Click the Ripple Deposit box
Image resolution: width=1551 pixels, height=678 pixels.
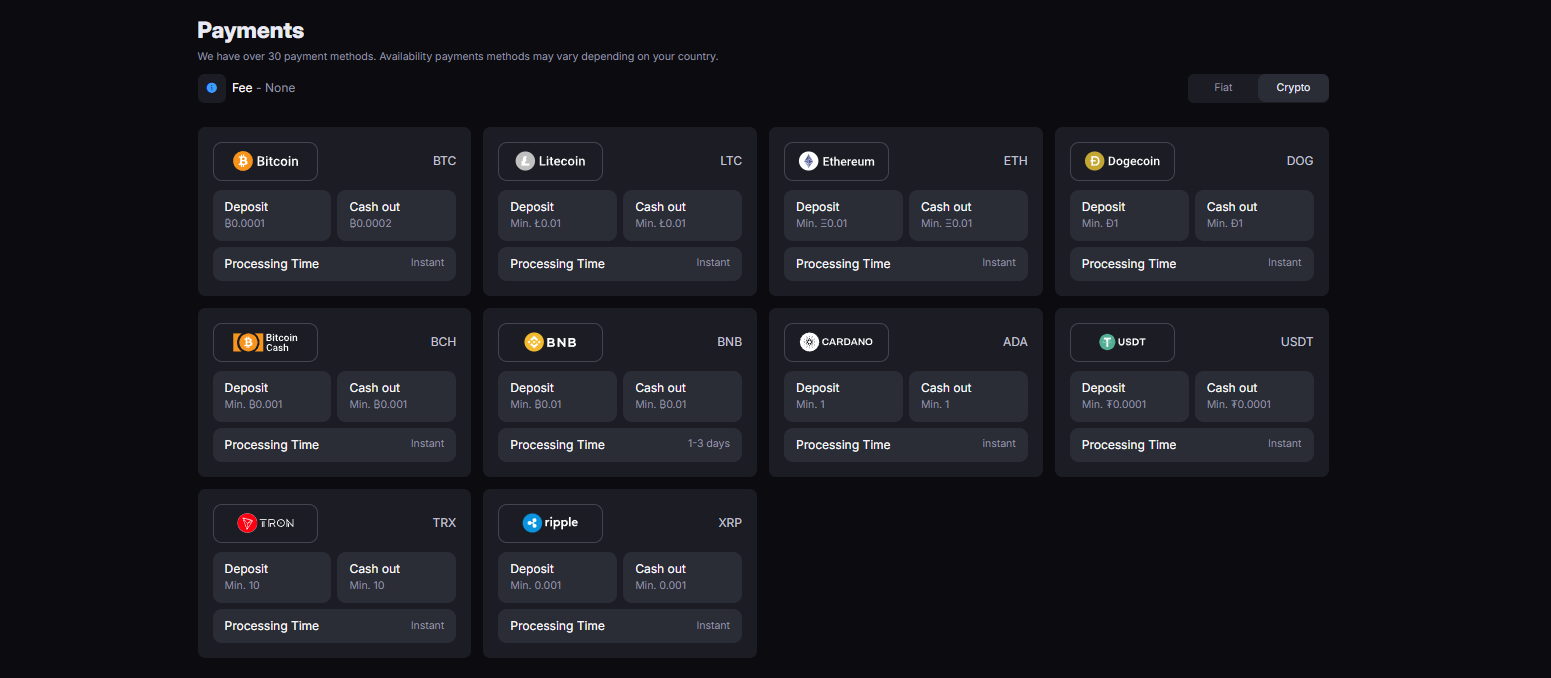557,577
